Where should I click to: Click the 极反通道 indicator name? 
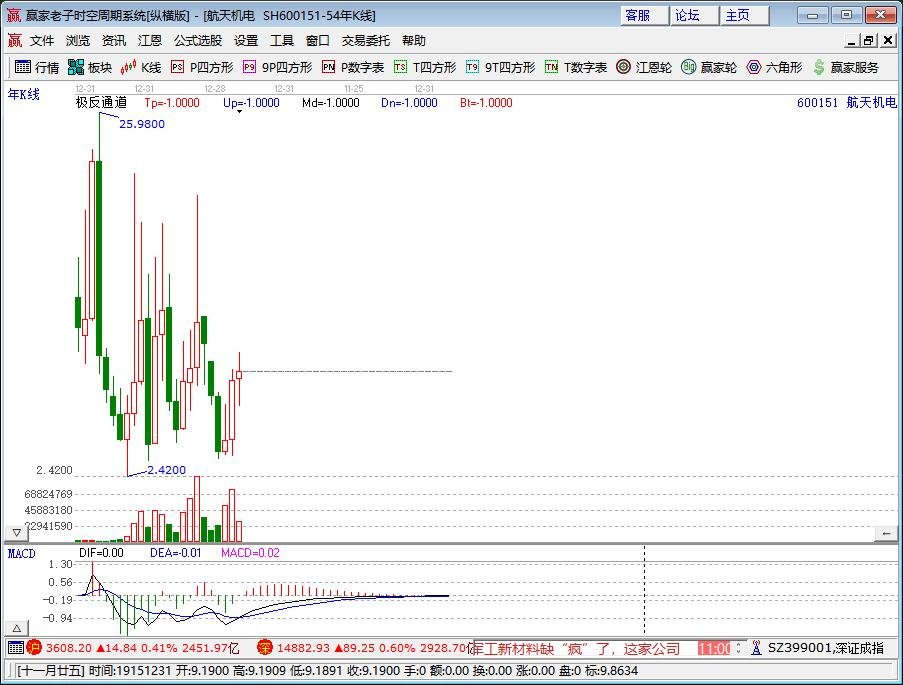coord(101,103)
